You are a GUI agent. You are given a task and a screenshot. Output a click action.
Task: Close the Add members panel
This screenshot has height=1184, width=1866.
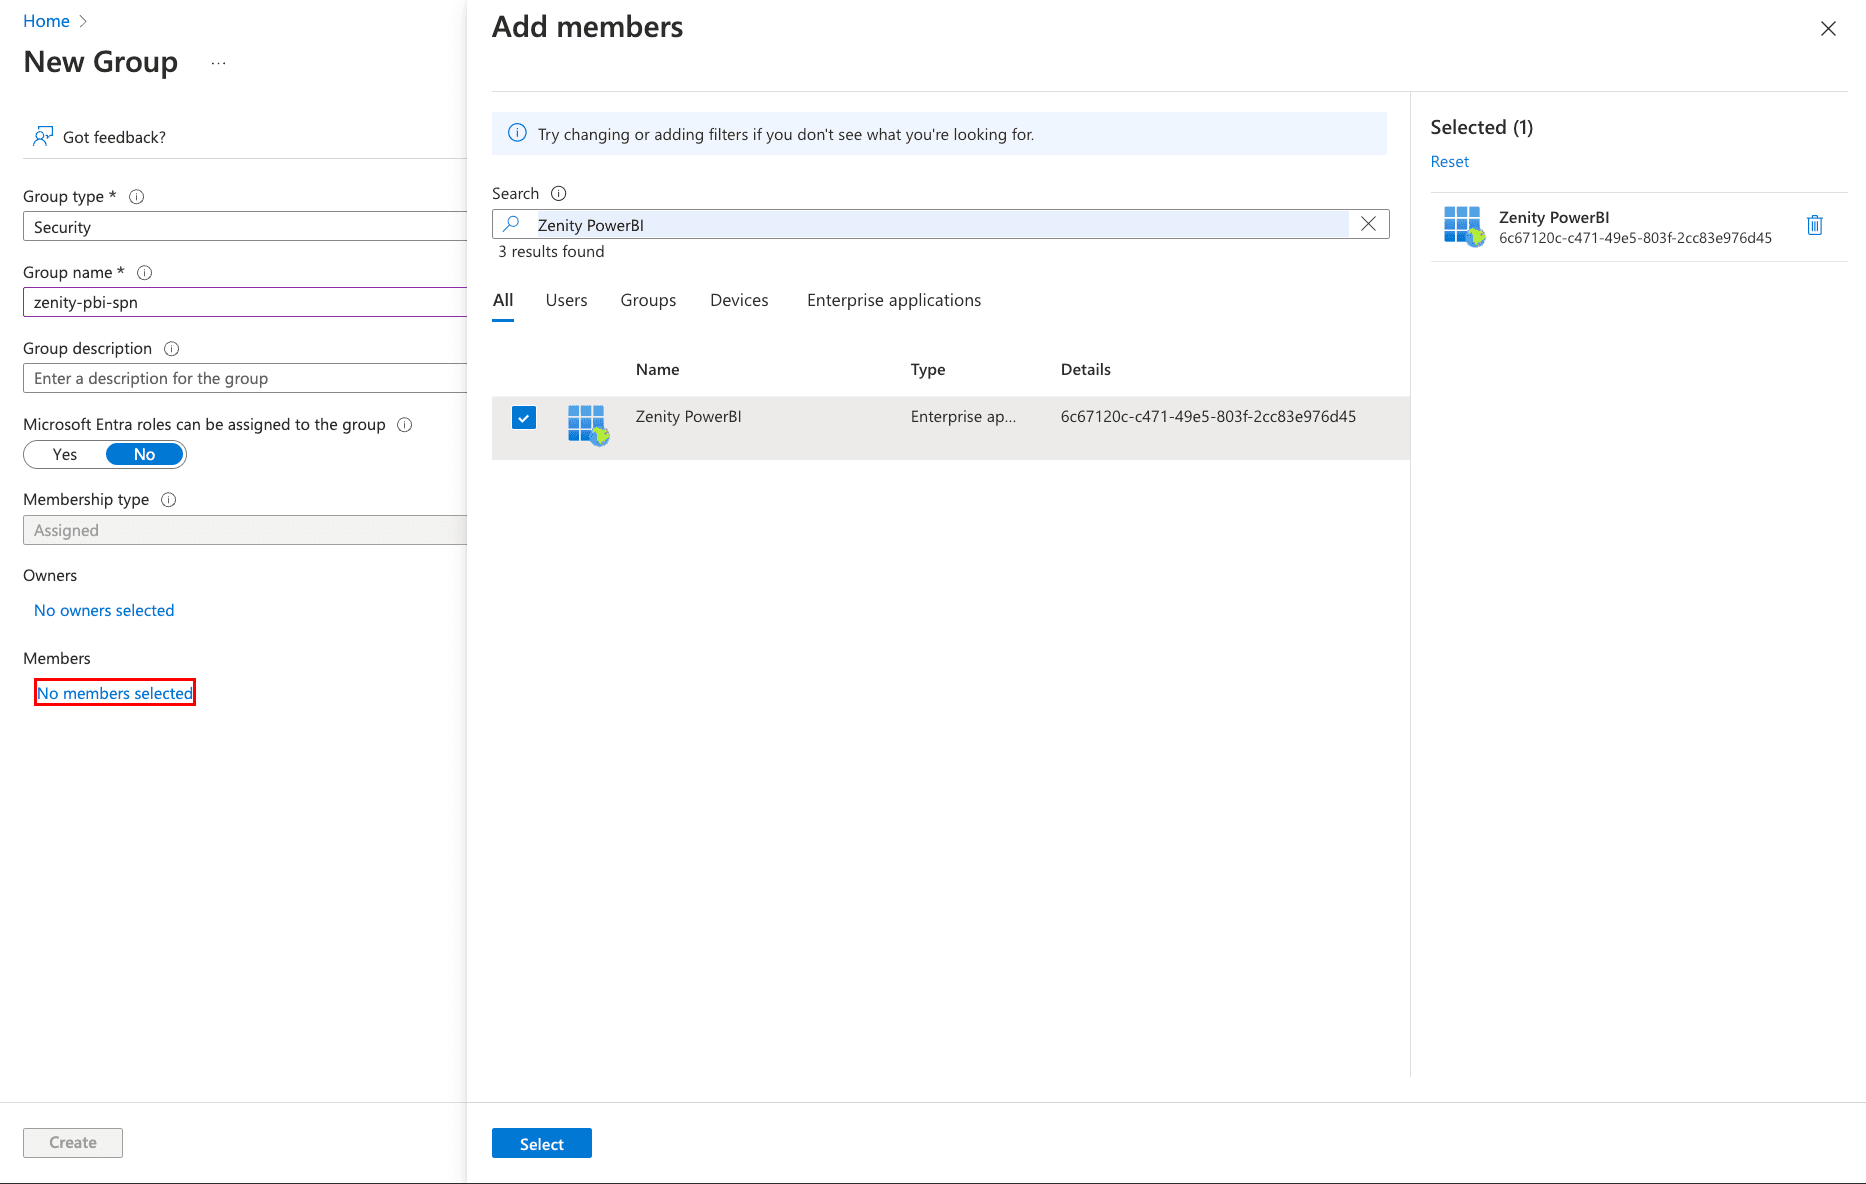1828,29
